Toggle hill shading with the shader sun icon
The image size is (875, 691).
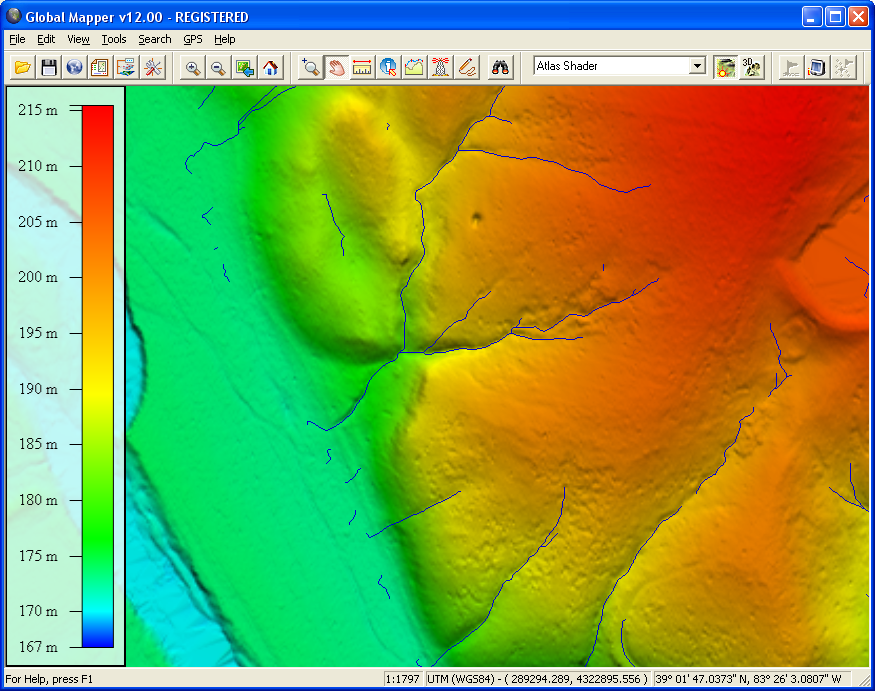[x=724, y=67]
